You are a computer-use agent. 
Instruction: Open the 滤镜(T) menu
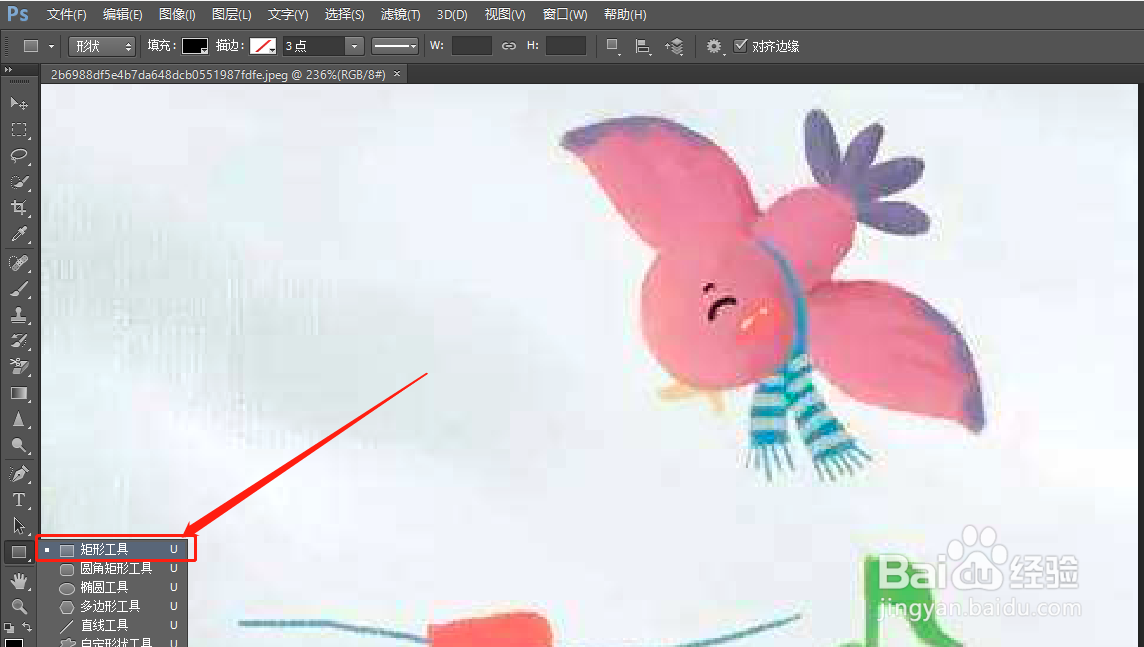click(401, 15)
